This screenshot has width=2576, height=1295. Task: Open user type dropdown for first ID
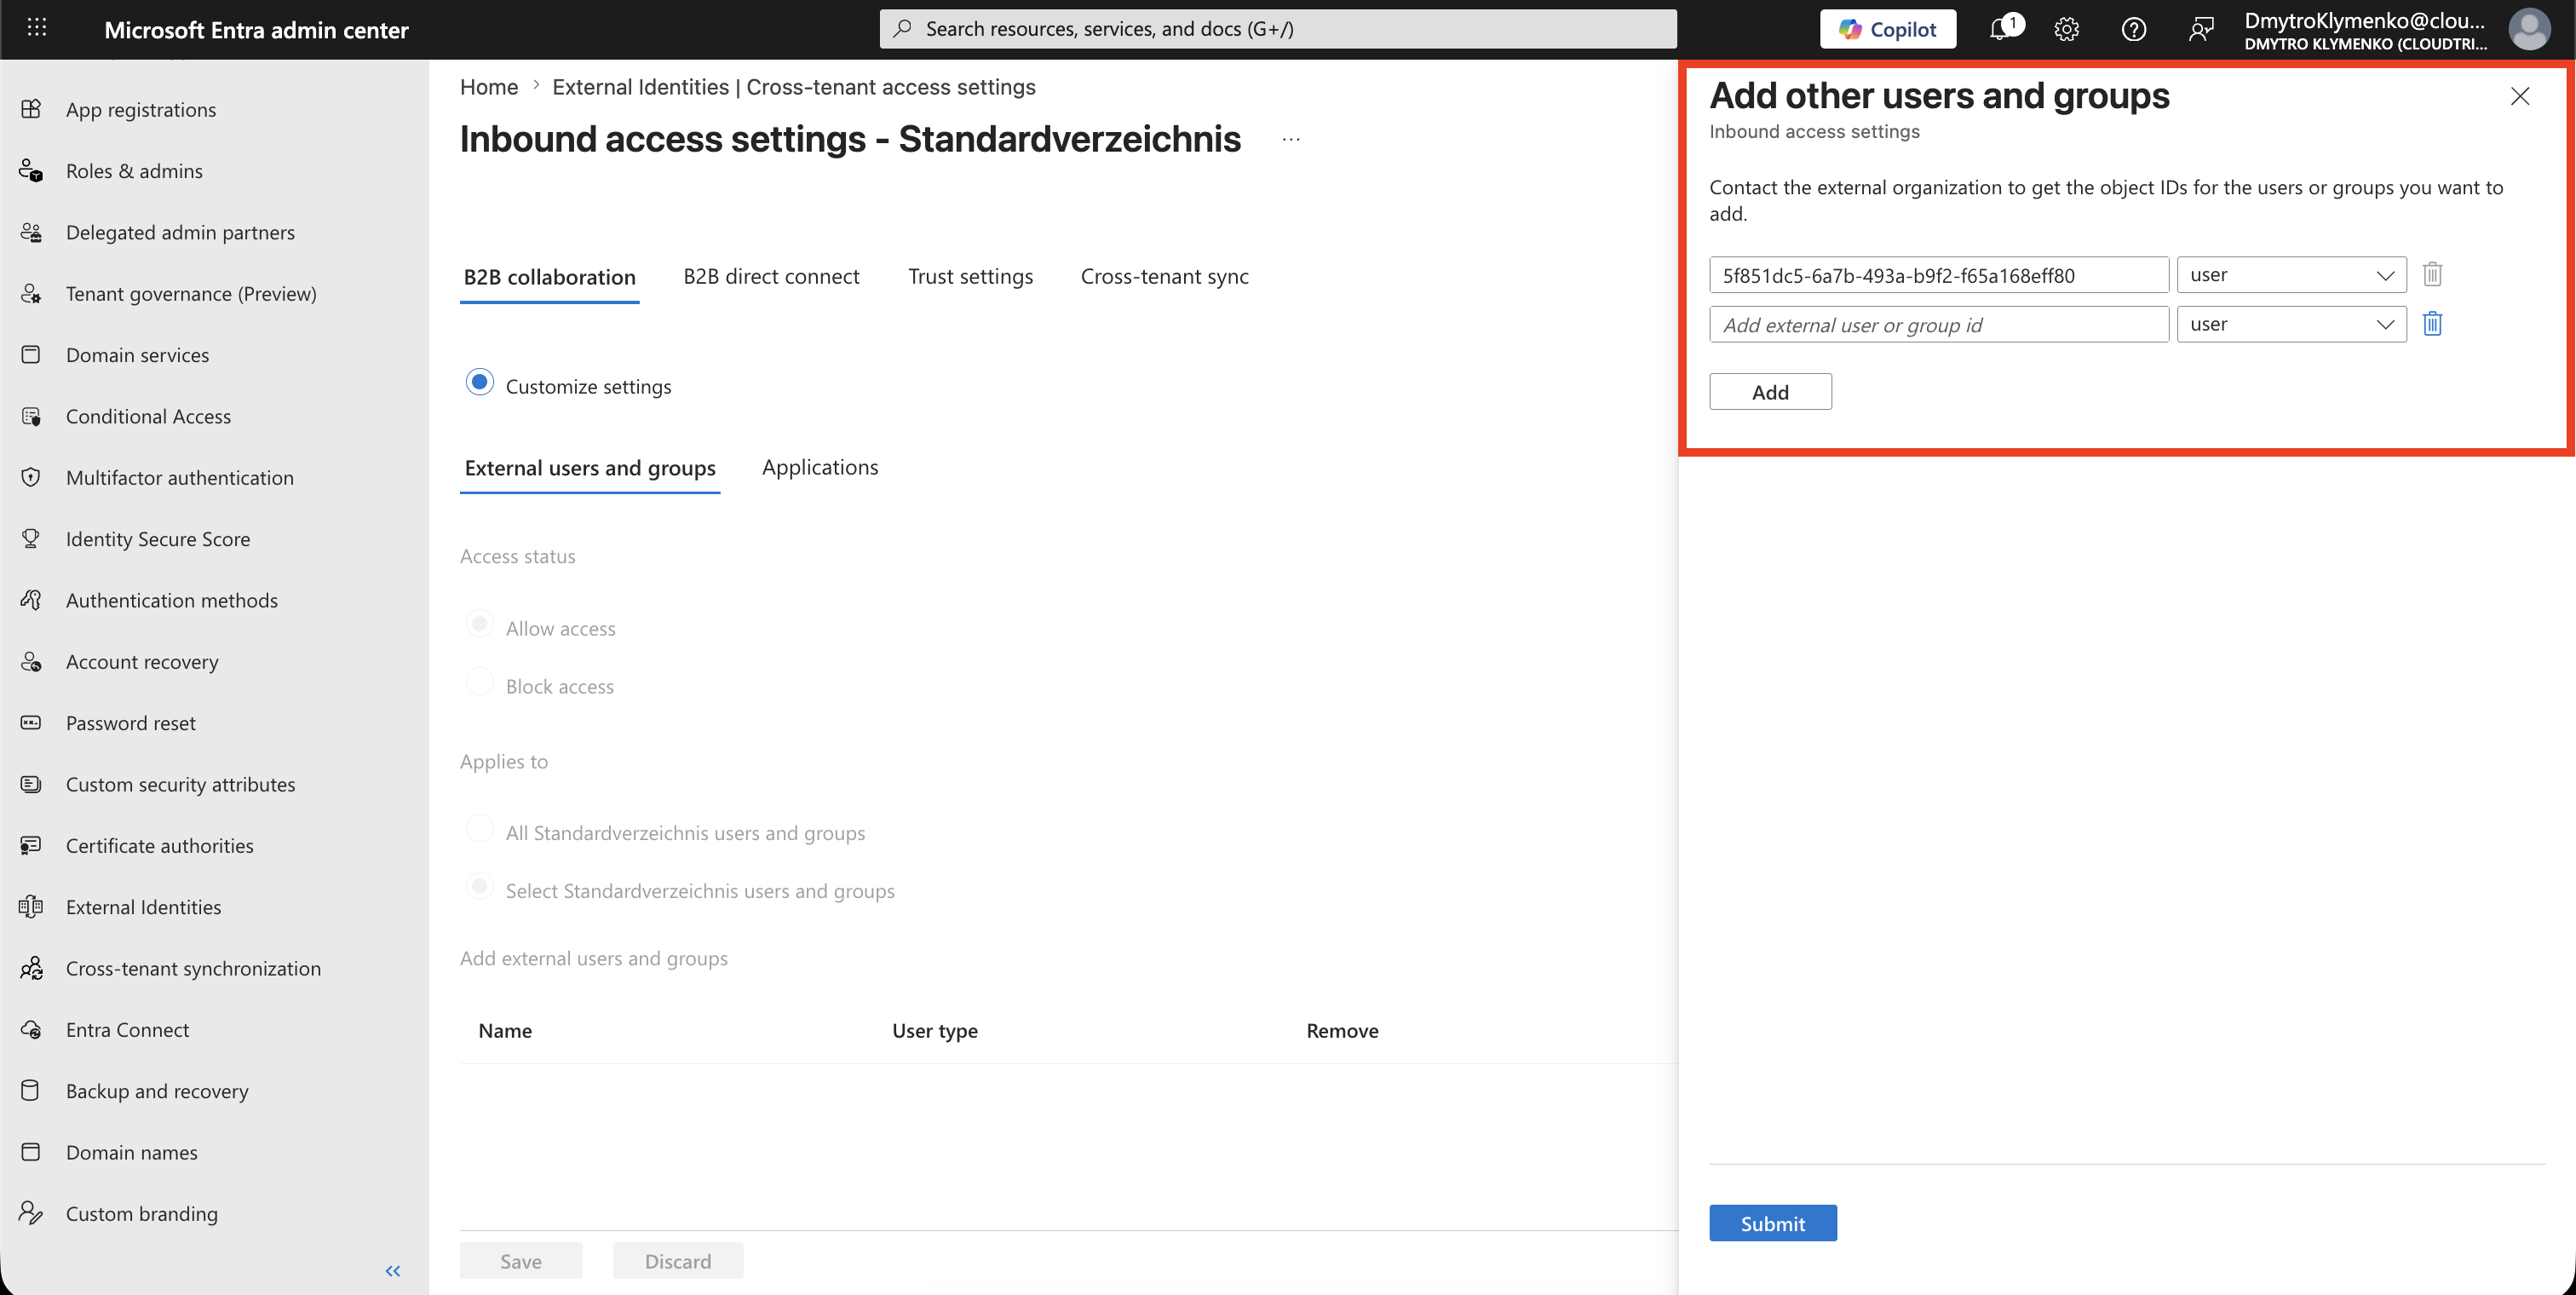click(2291, 275)
